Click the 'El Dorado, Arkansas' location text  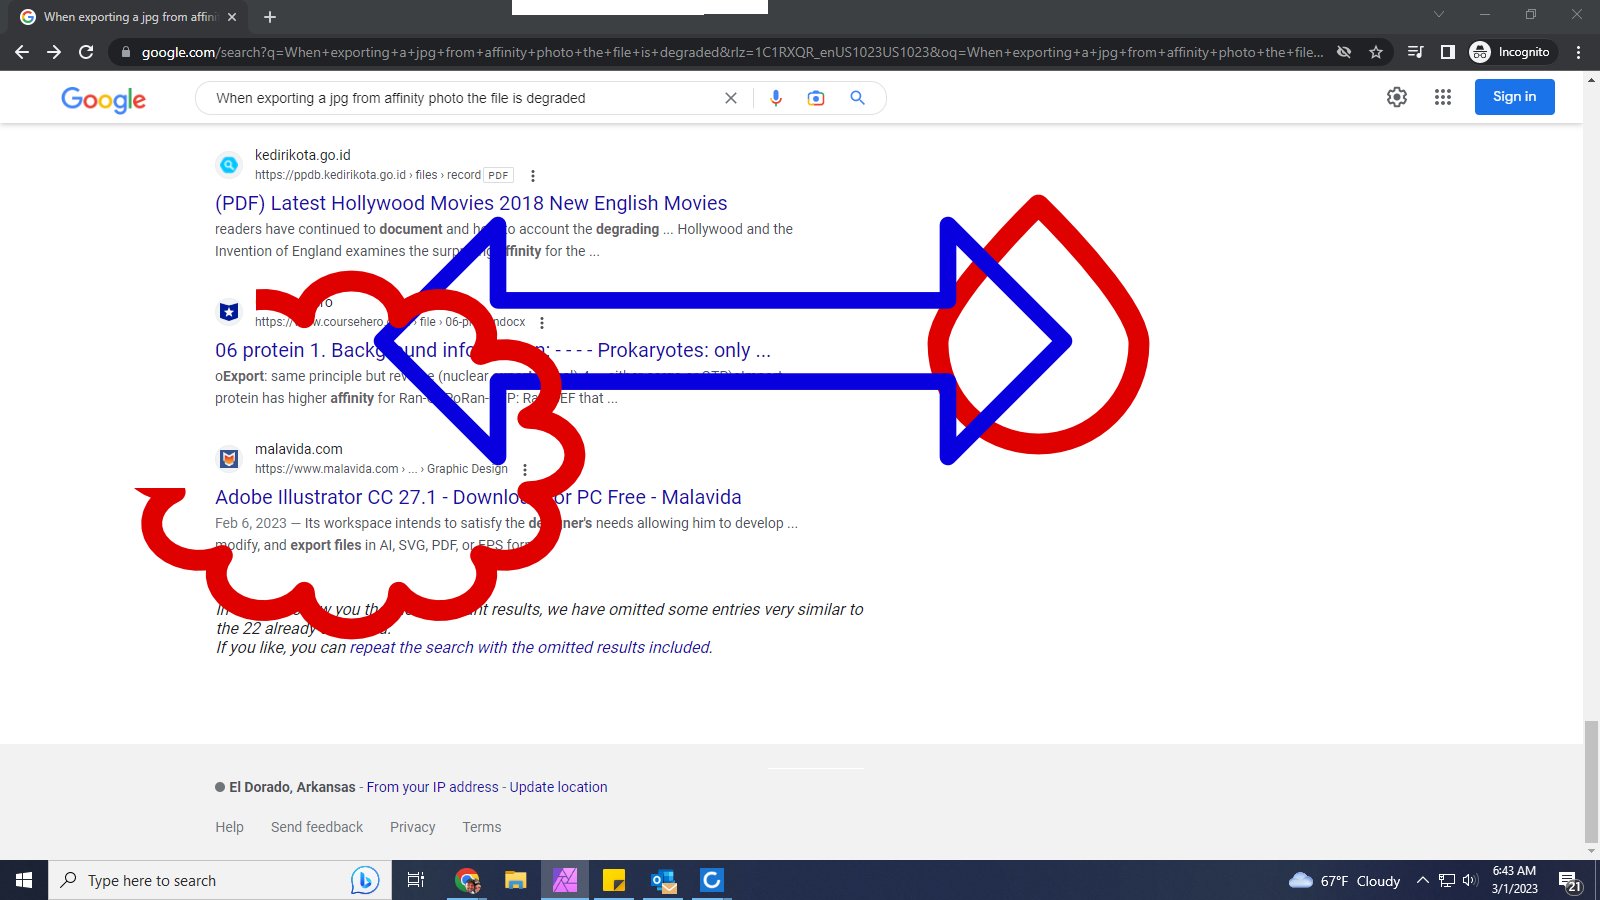click(x=292, y=787)
